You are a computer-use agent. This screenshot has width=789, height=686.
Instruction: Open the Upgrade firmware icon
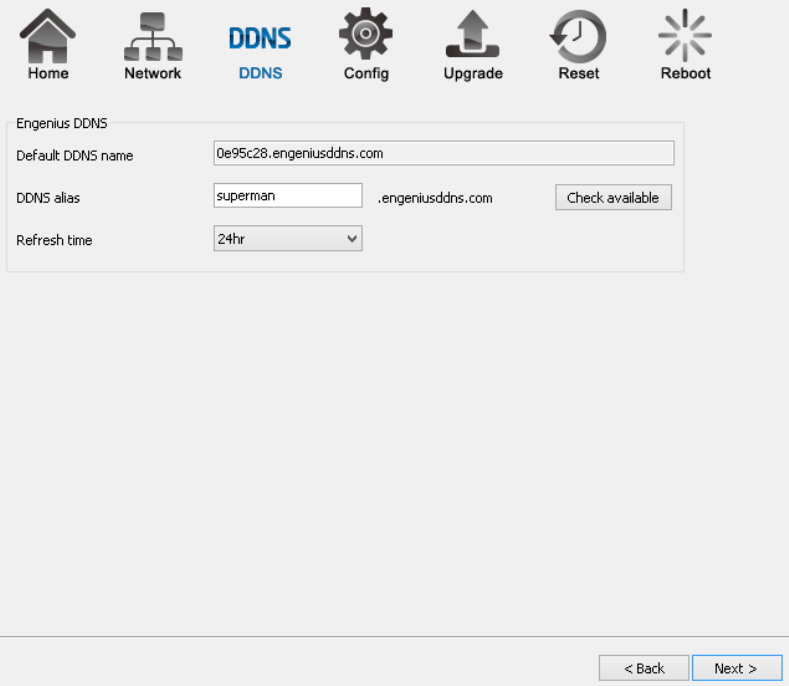pyautogui.click(x=472, y=34)
